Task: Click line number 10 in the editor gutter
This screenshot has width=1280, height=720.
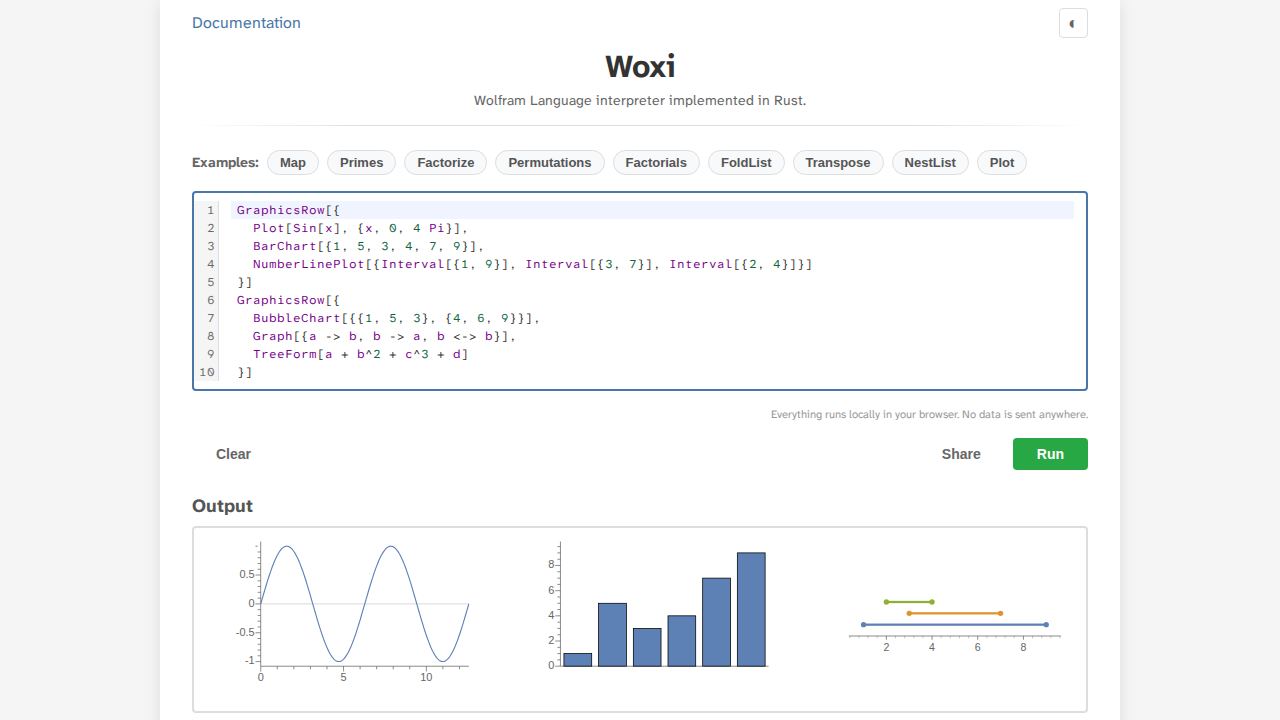Action: click(207, 372)
